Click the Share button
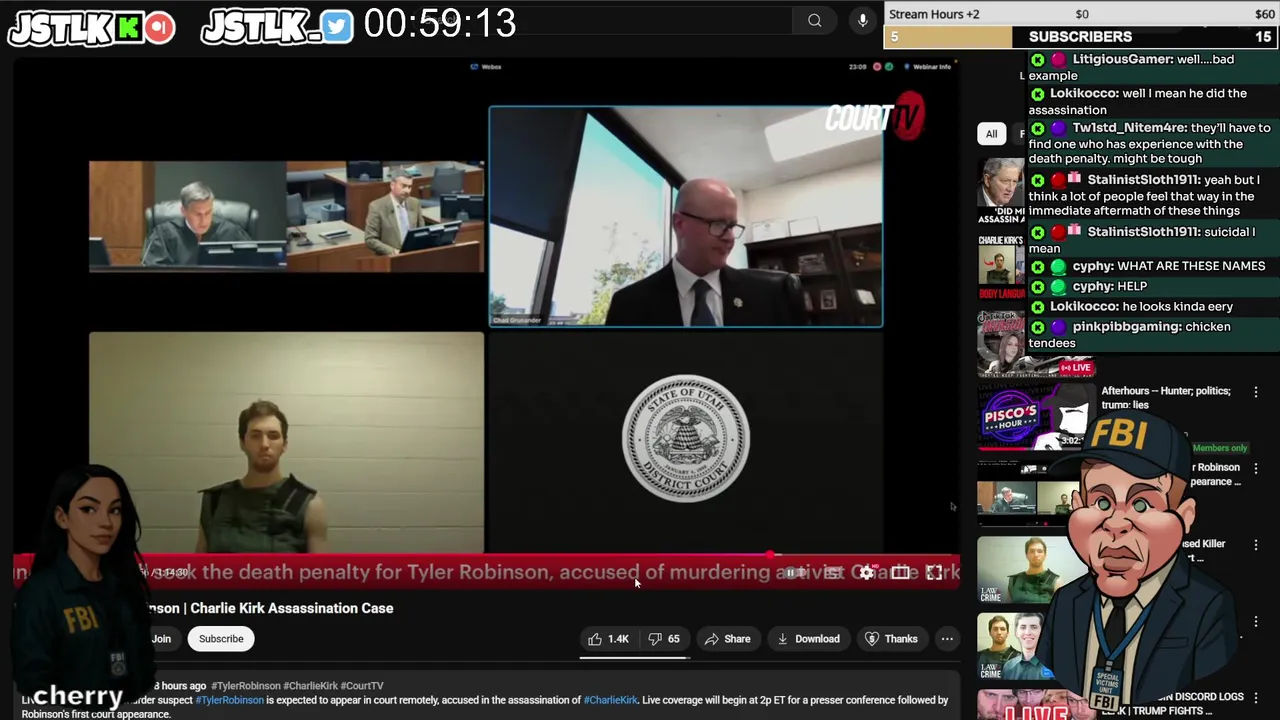This screenshot has width=1280, height=720. tap(727, 639)
